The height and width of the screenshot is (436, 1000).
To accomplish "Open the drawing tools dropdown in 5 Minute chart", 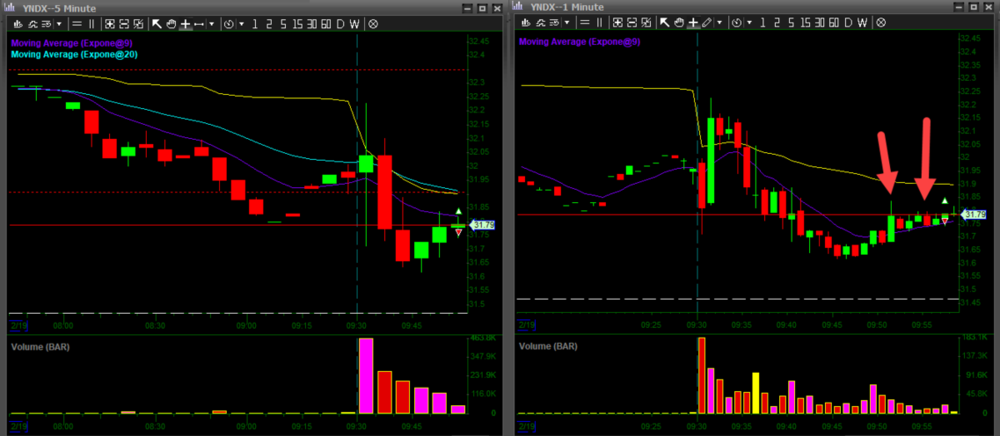I will (x=213, y=22).
